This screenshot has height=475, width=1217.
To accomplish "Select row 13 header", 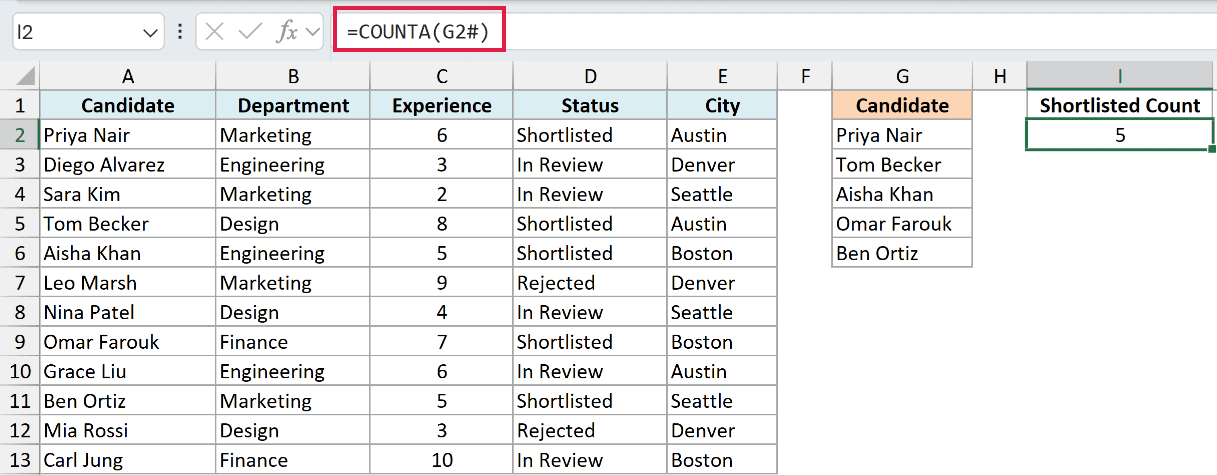I will pyautogui.click(x=20, y=460).
